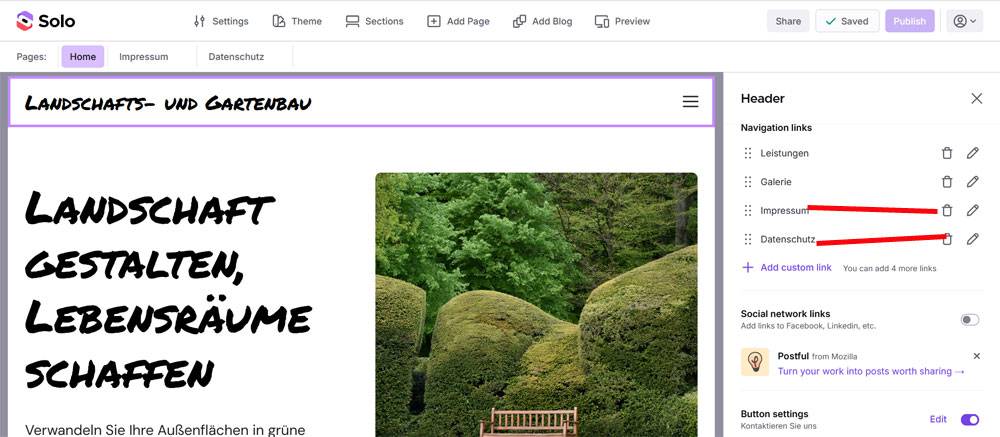
Task: Grab the Leistungen drag handle
Action: [748, 153]
